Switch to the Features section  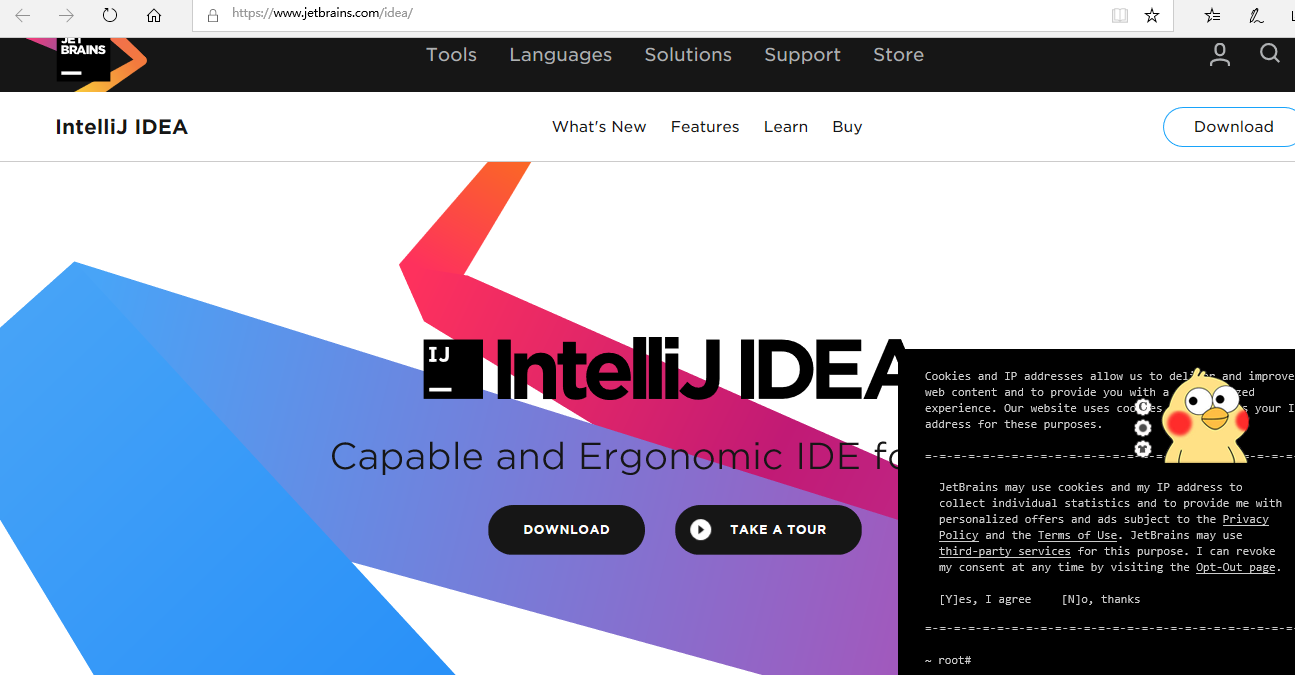tap(705, 127)
